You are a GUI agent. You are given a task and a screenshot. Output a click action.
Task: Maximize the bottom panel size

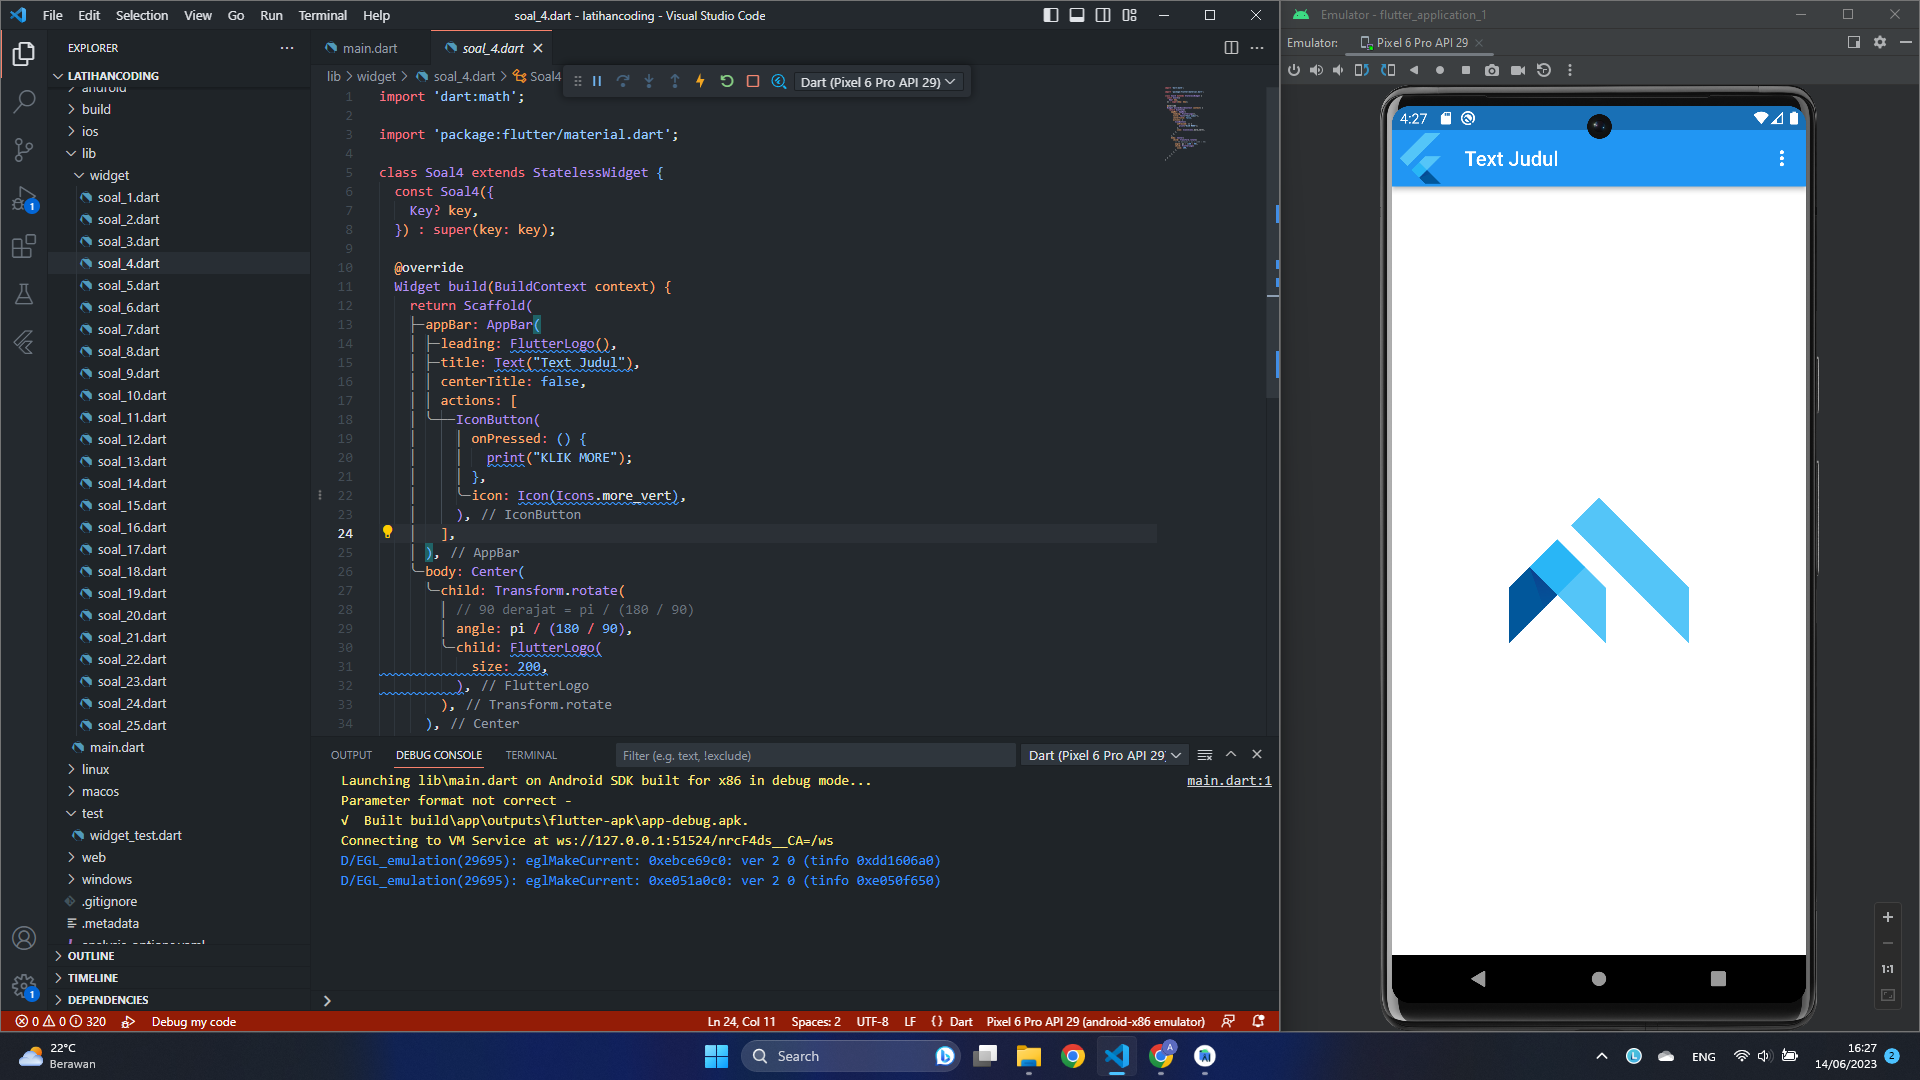1231,755
